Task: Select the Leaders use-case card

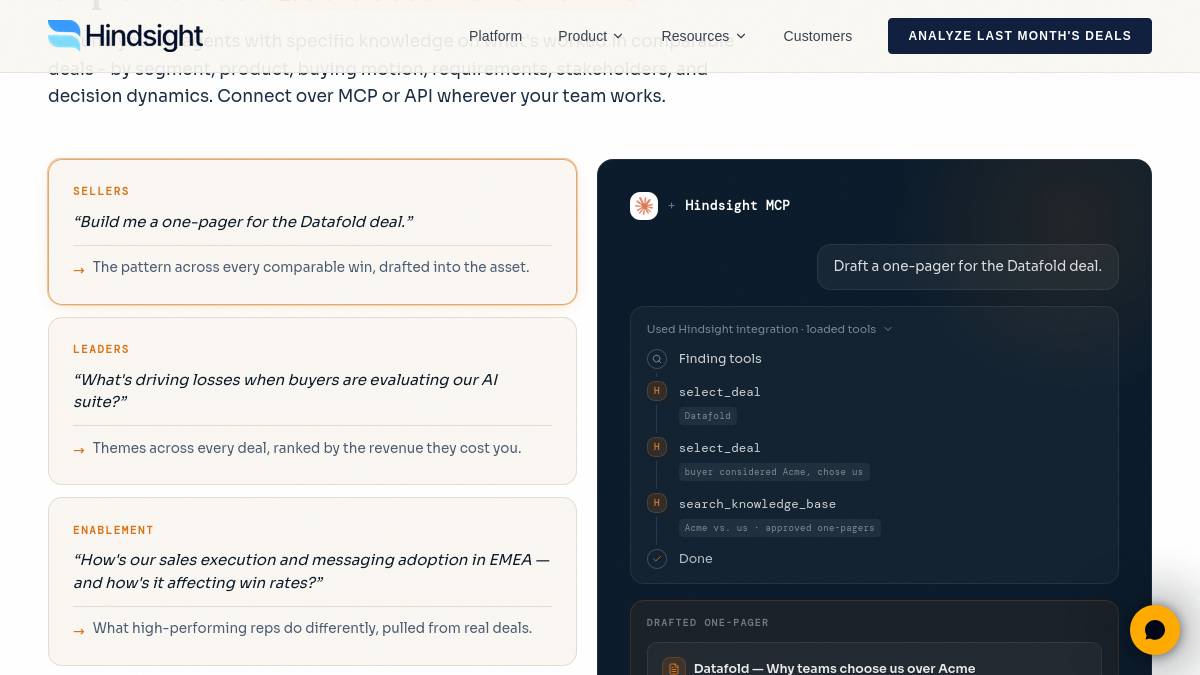Action: pyautogui.click(x=312, y=401)
